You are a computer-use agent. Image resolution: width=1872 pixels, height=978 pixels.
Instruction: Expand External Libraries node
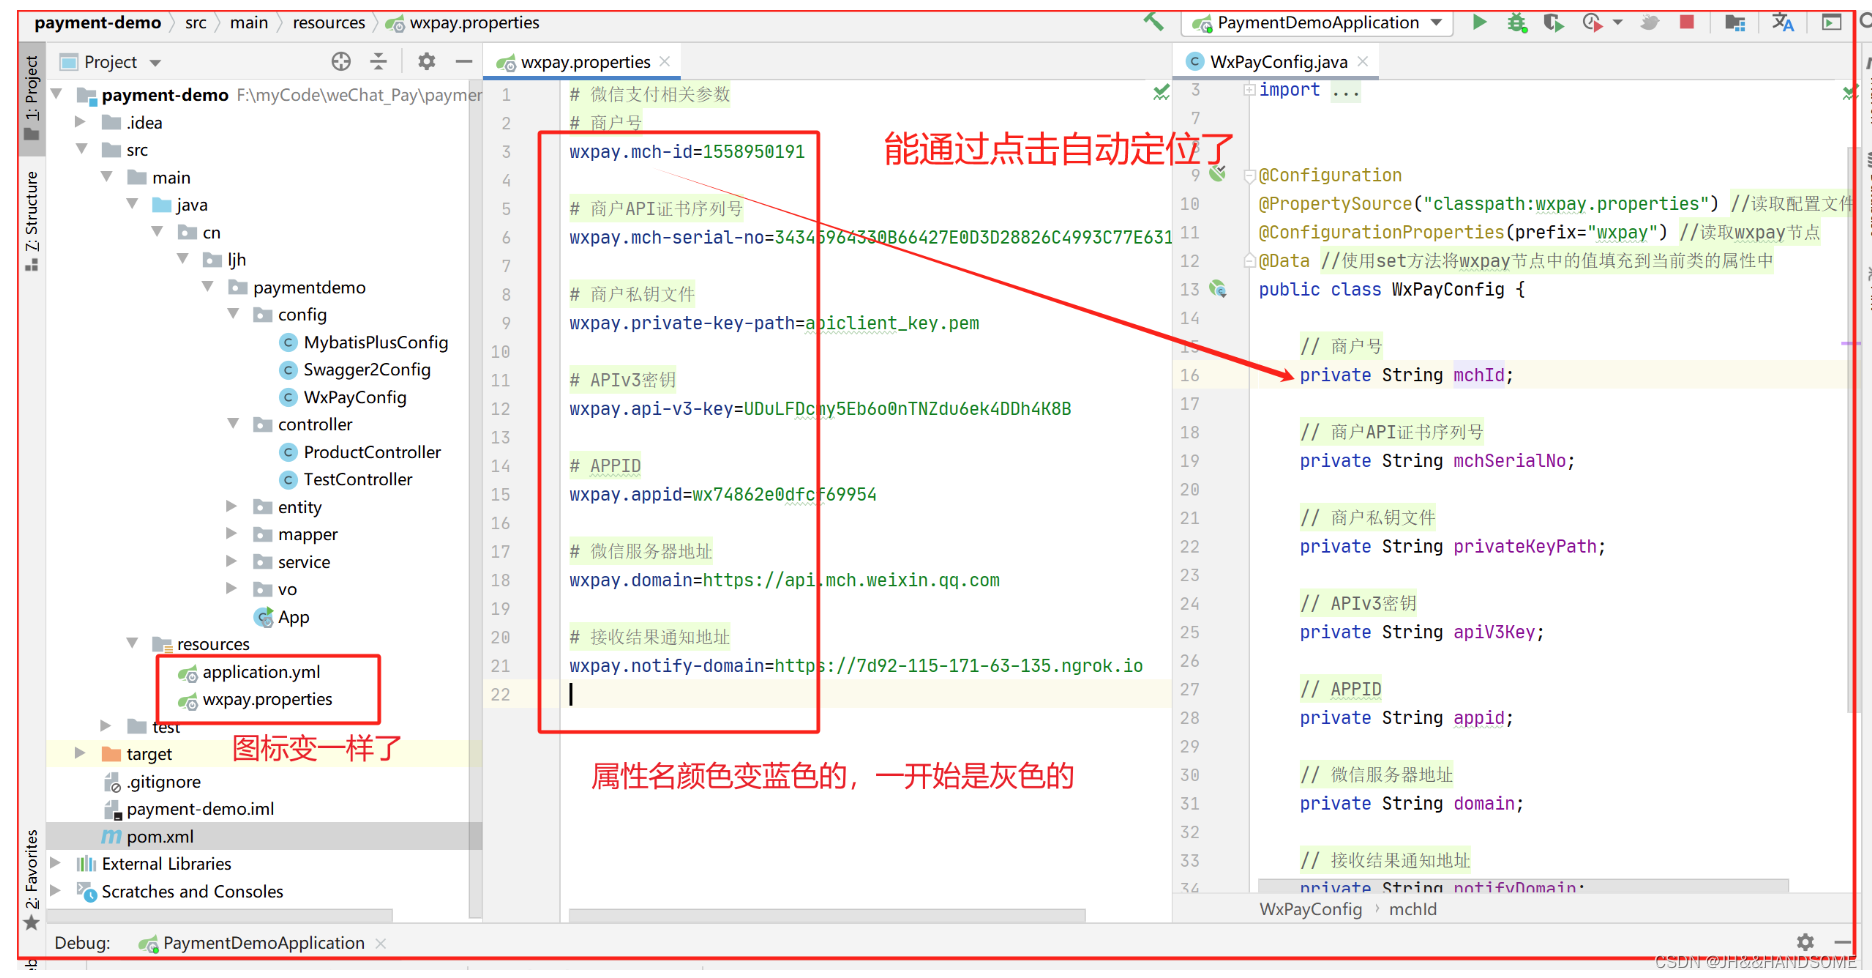55,863
